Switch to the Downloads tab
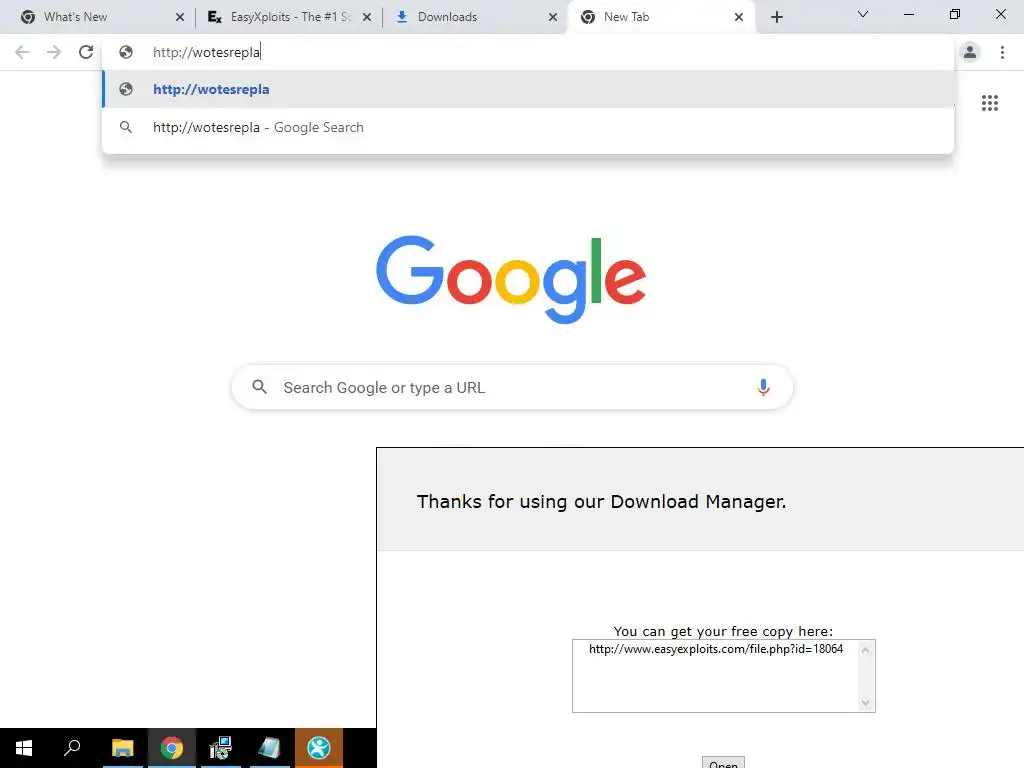 [473, 17]
